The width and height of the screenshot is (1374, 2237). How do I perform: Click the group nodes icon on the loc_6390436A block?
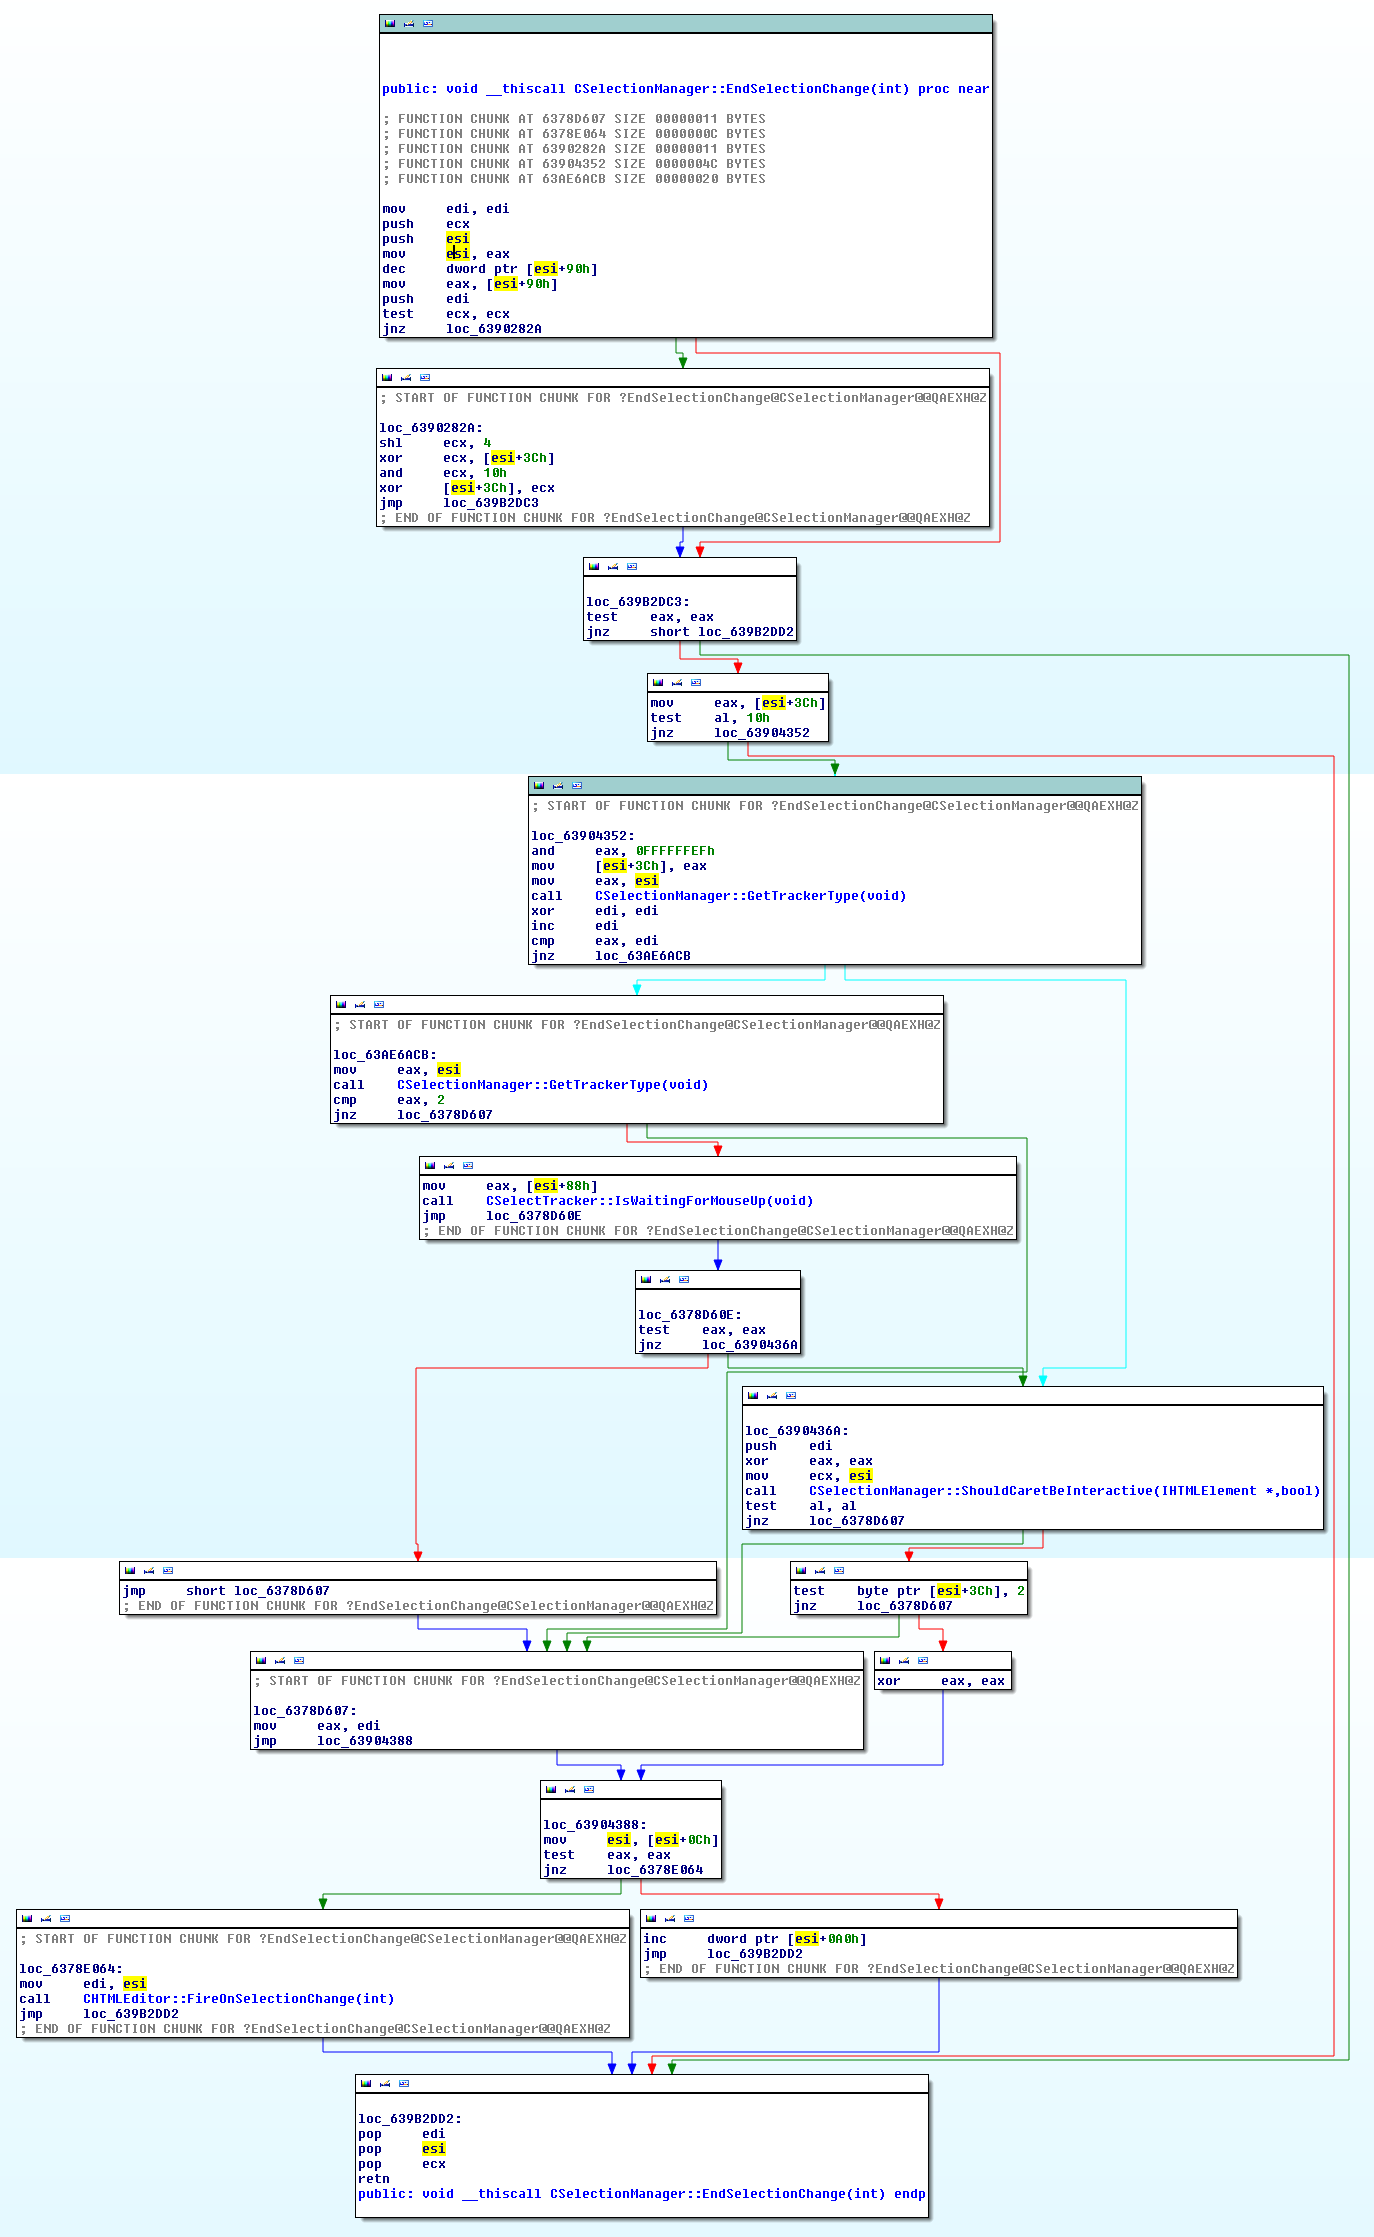(x=791, y=1395)
